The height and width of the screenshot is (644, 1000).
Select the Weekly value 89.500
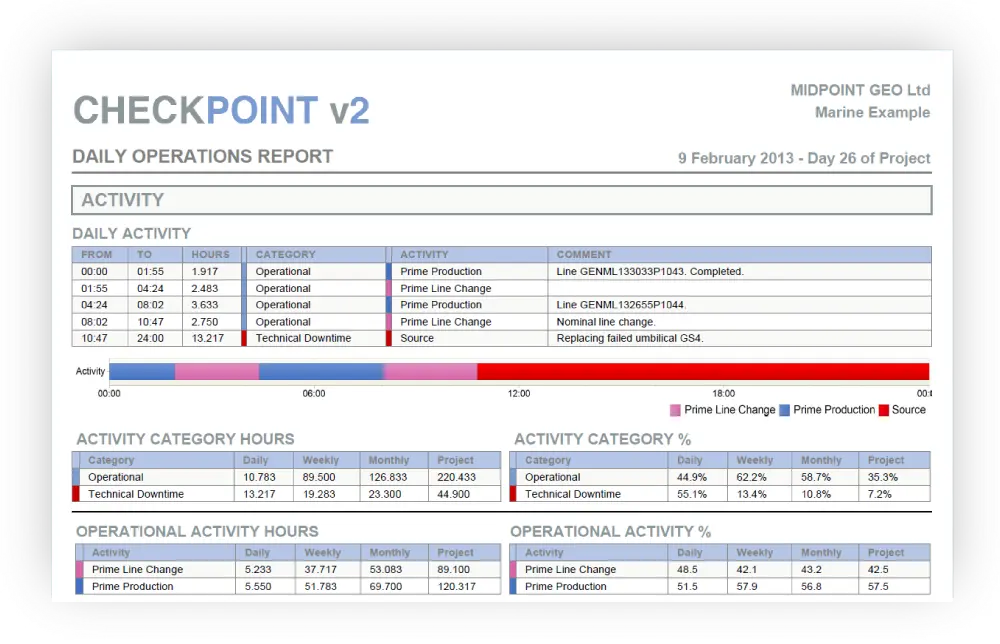pyautogui.click(x=319, y=477)
